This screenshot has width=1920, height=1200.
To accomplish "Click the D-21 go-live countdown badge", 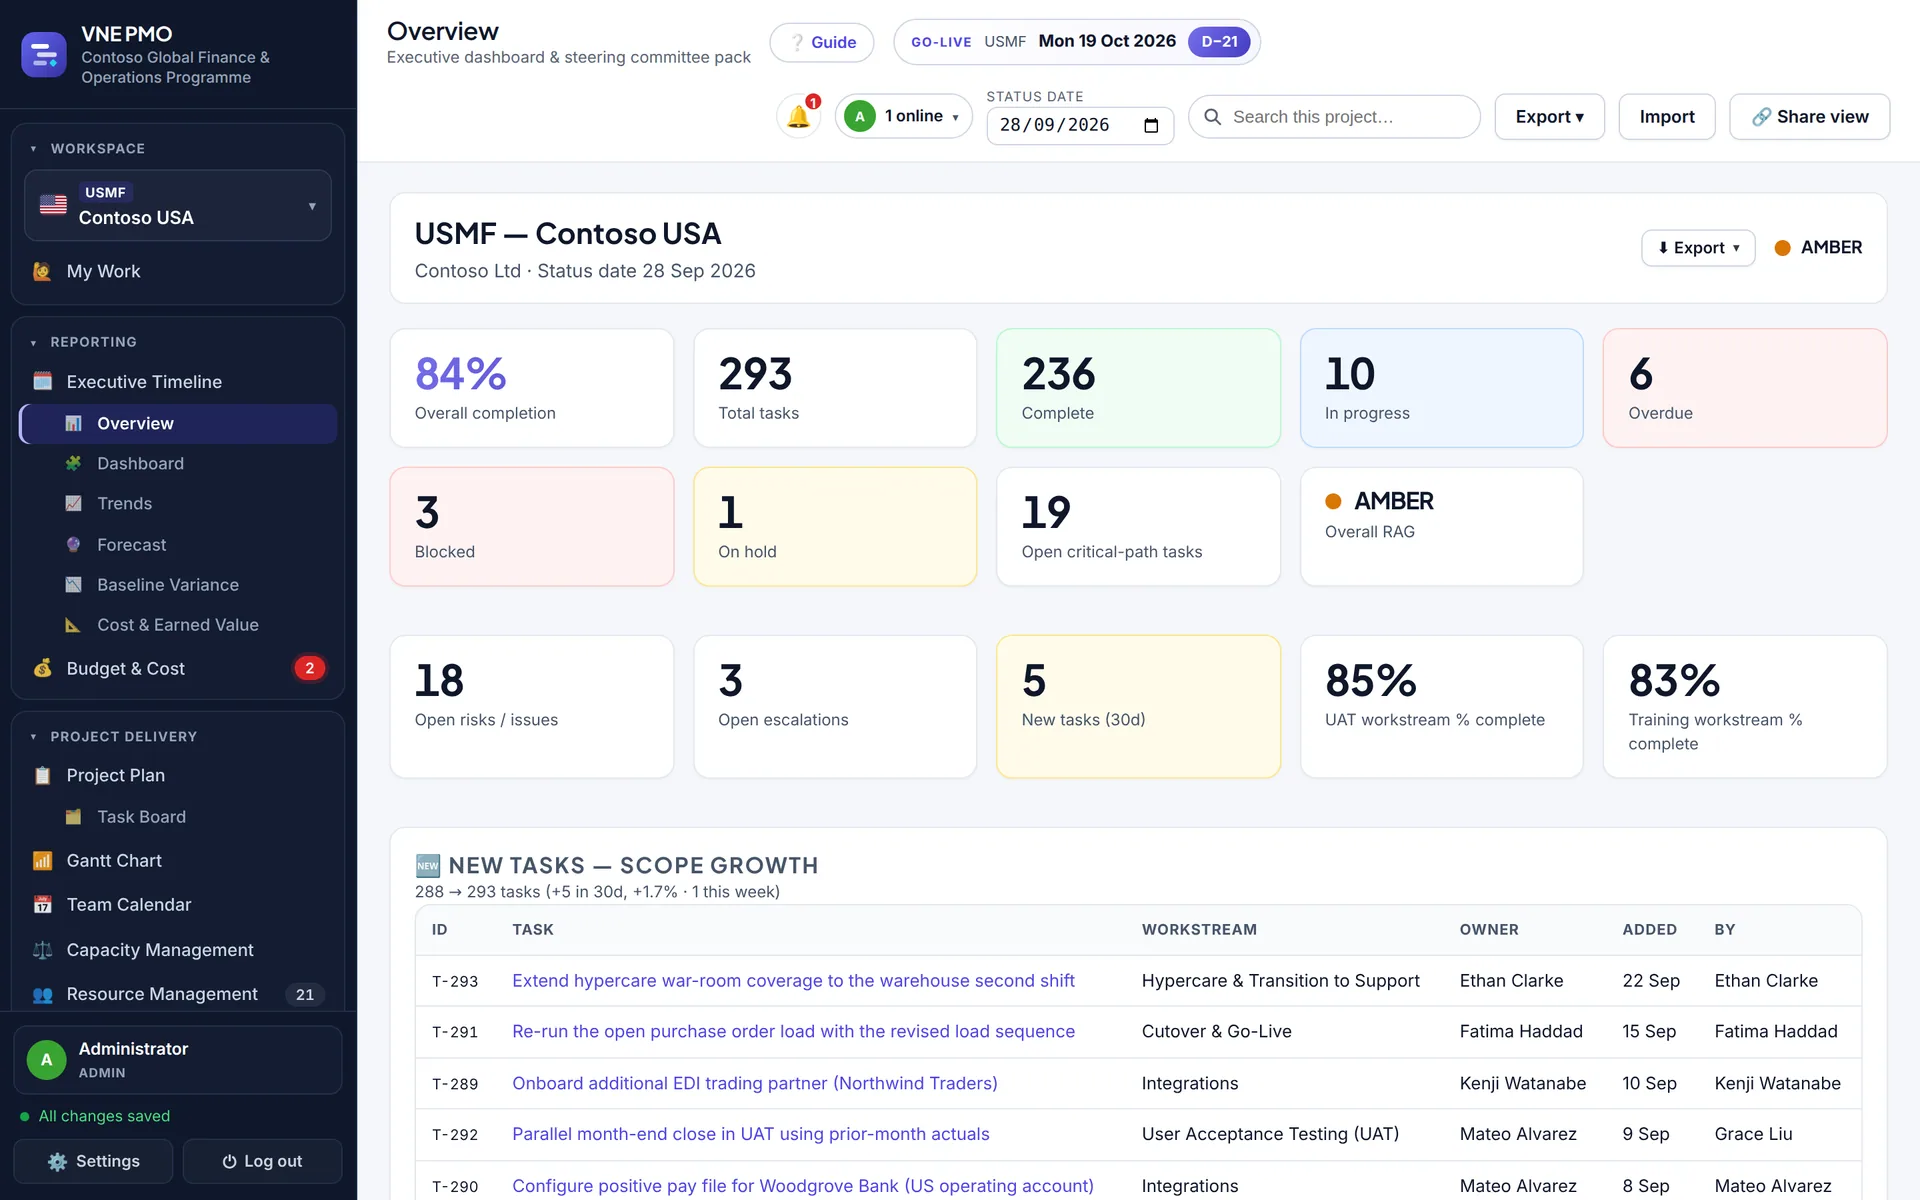I will 1219,42.
